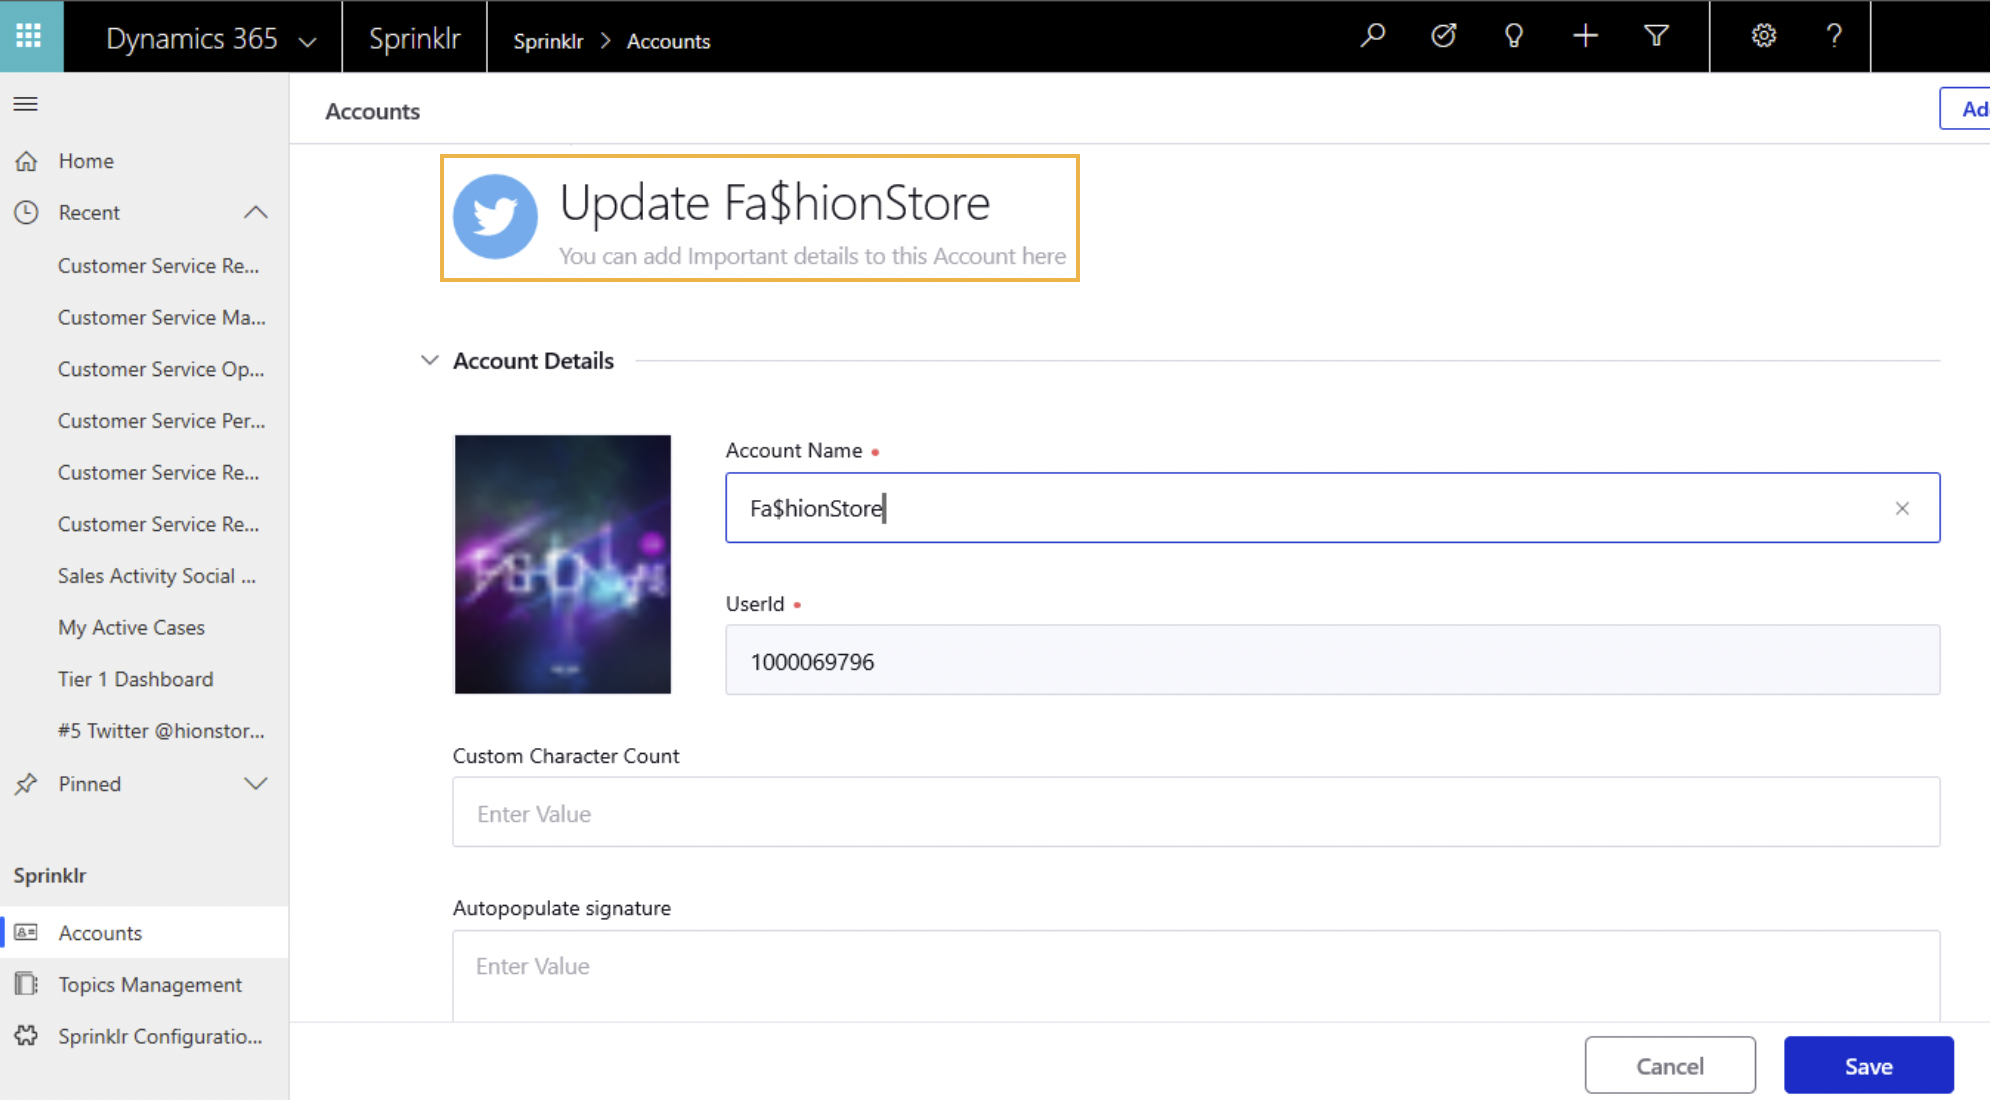
Task: Click the Home house icon
Action: coord(27,161)
